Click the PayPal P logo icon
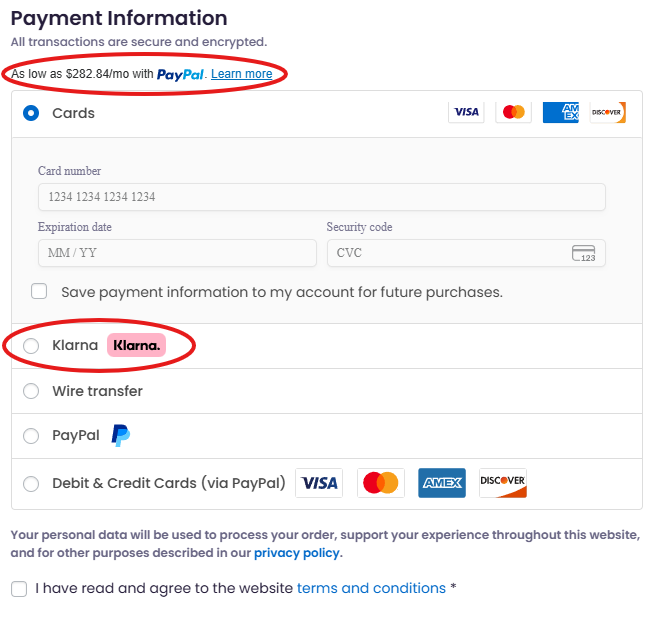The image size is (650, 618). [121, 436]
